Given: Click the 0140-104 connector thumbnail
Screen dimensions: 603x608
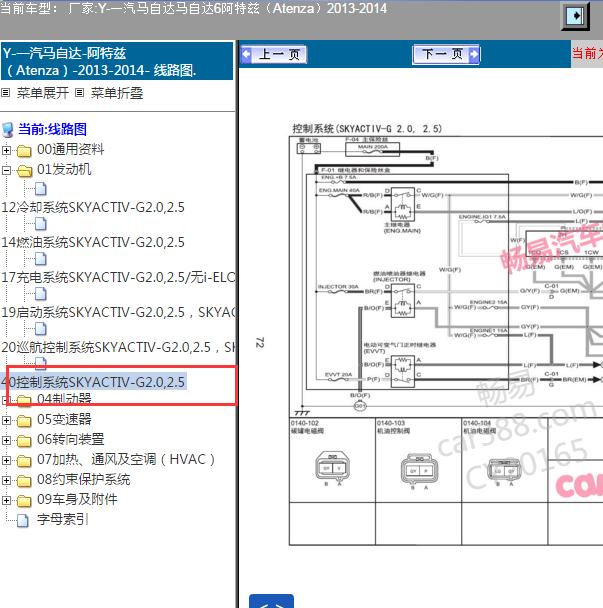Looking at the screenshot, I should pyautogui.click(x=505, y=471).
